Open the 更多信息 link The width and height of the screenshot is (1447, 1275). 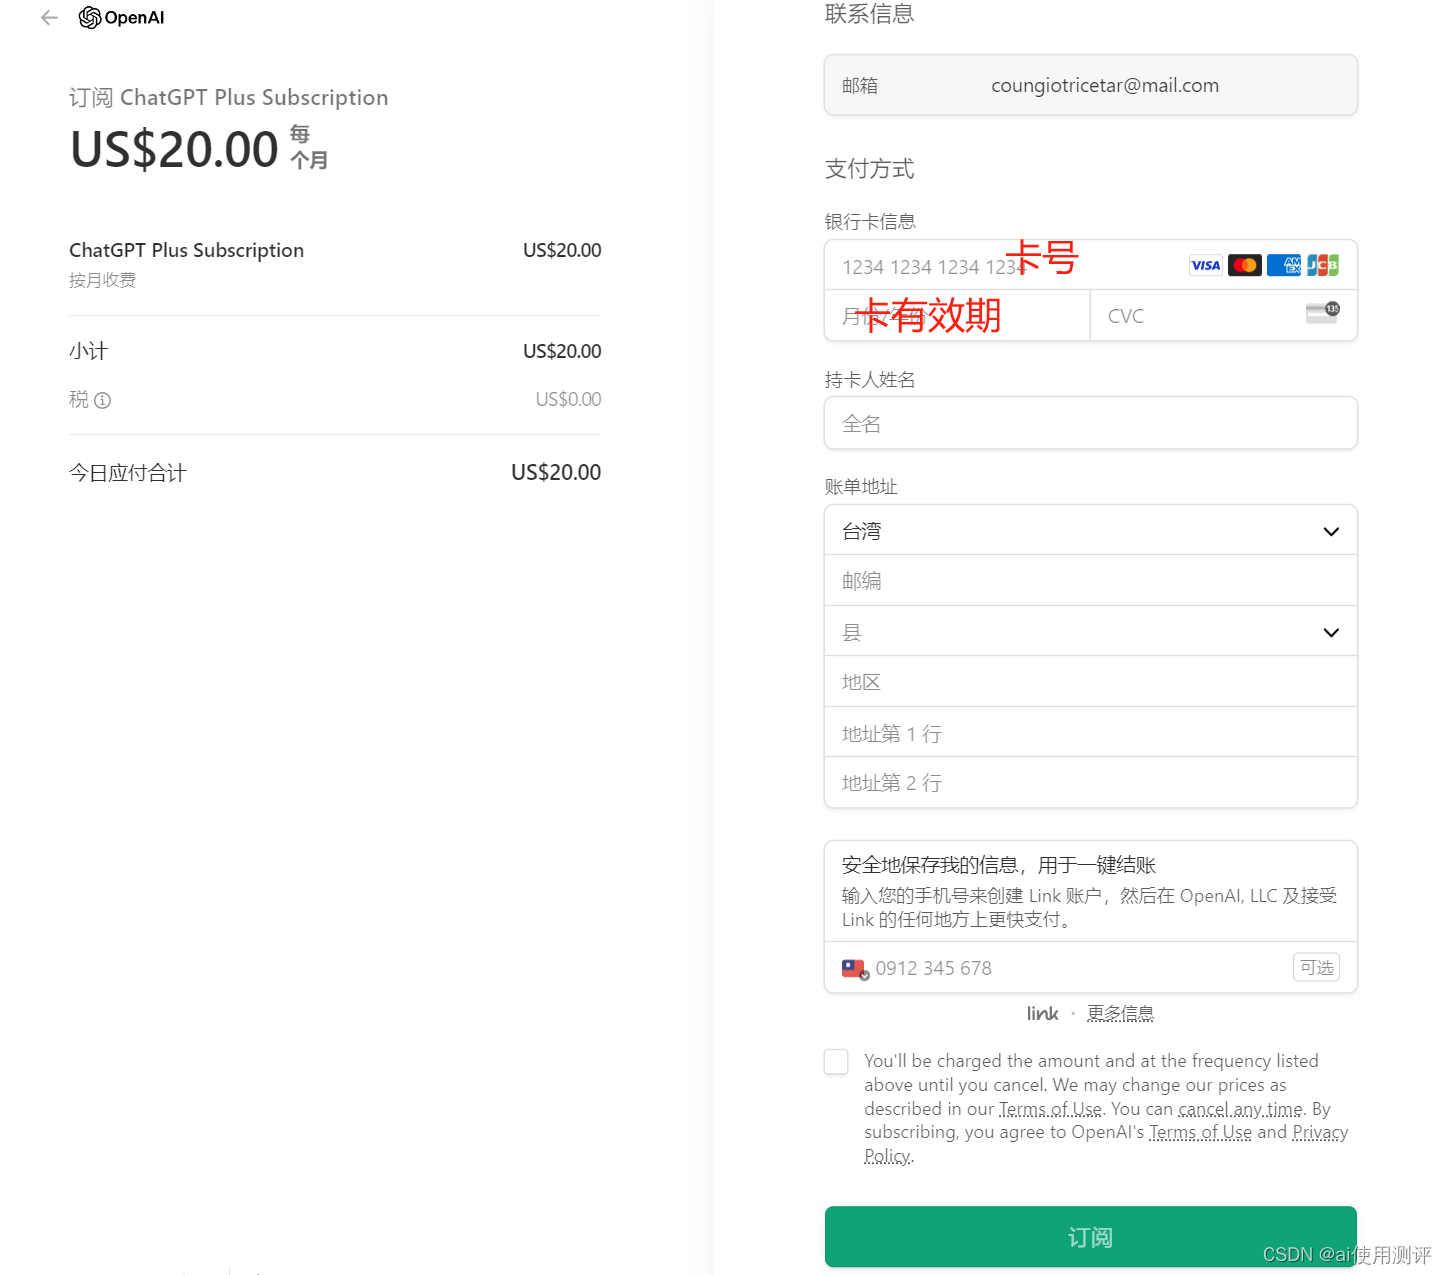(x=1120, y=1013)
